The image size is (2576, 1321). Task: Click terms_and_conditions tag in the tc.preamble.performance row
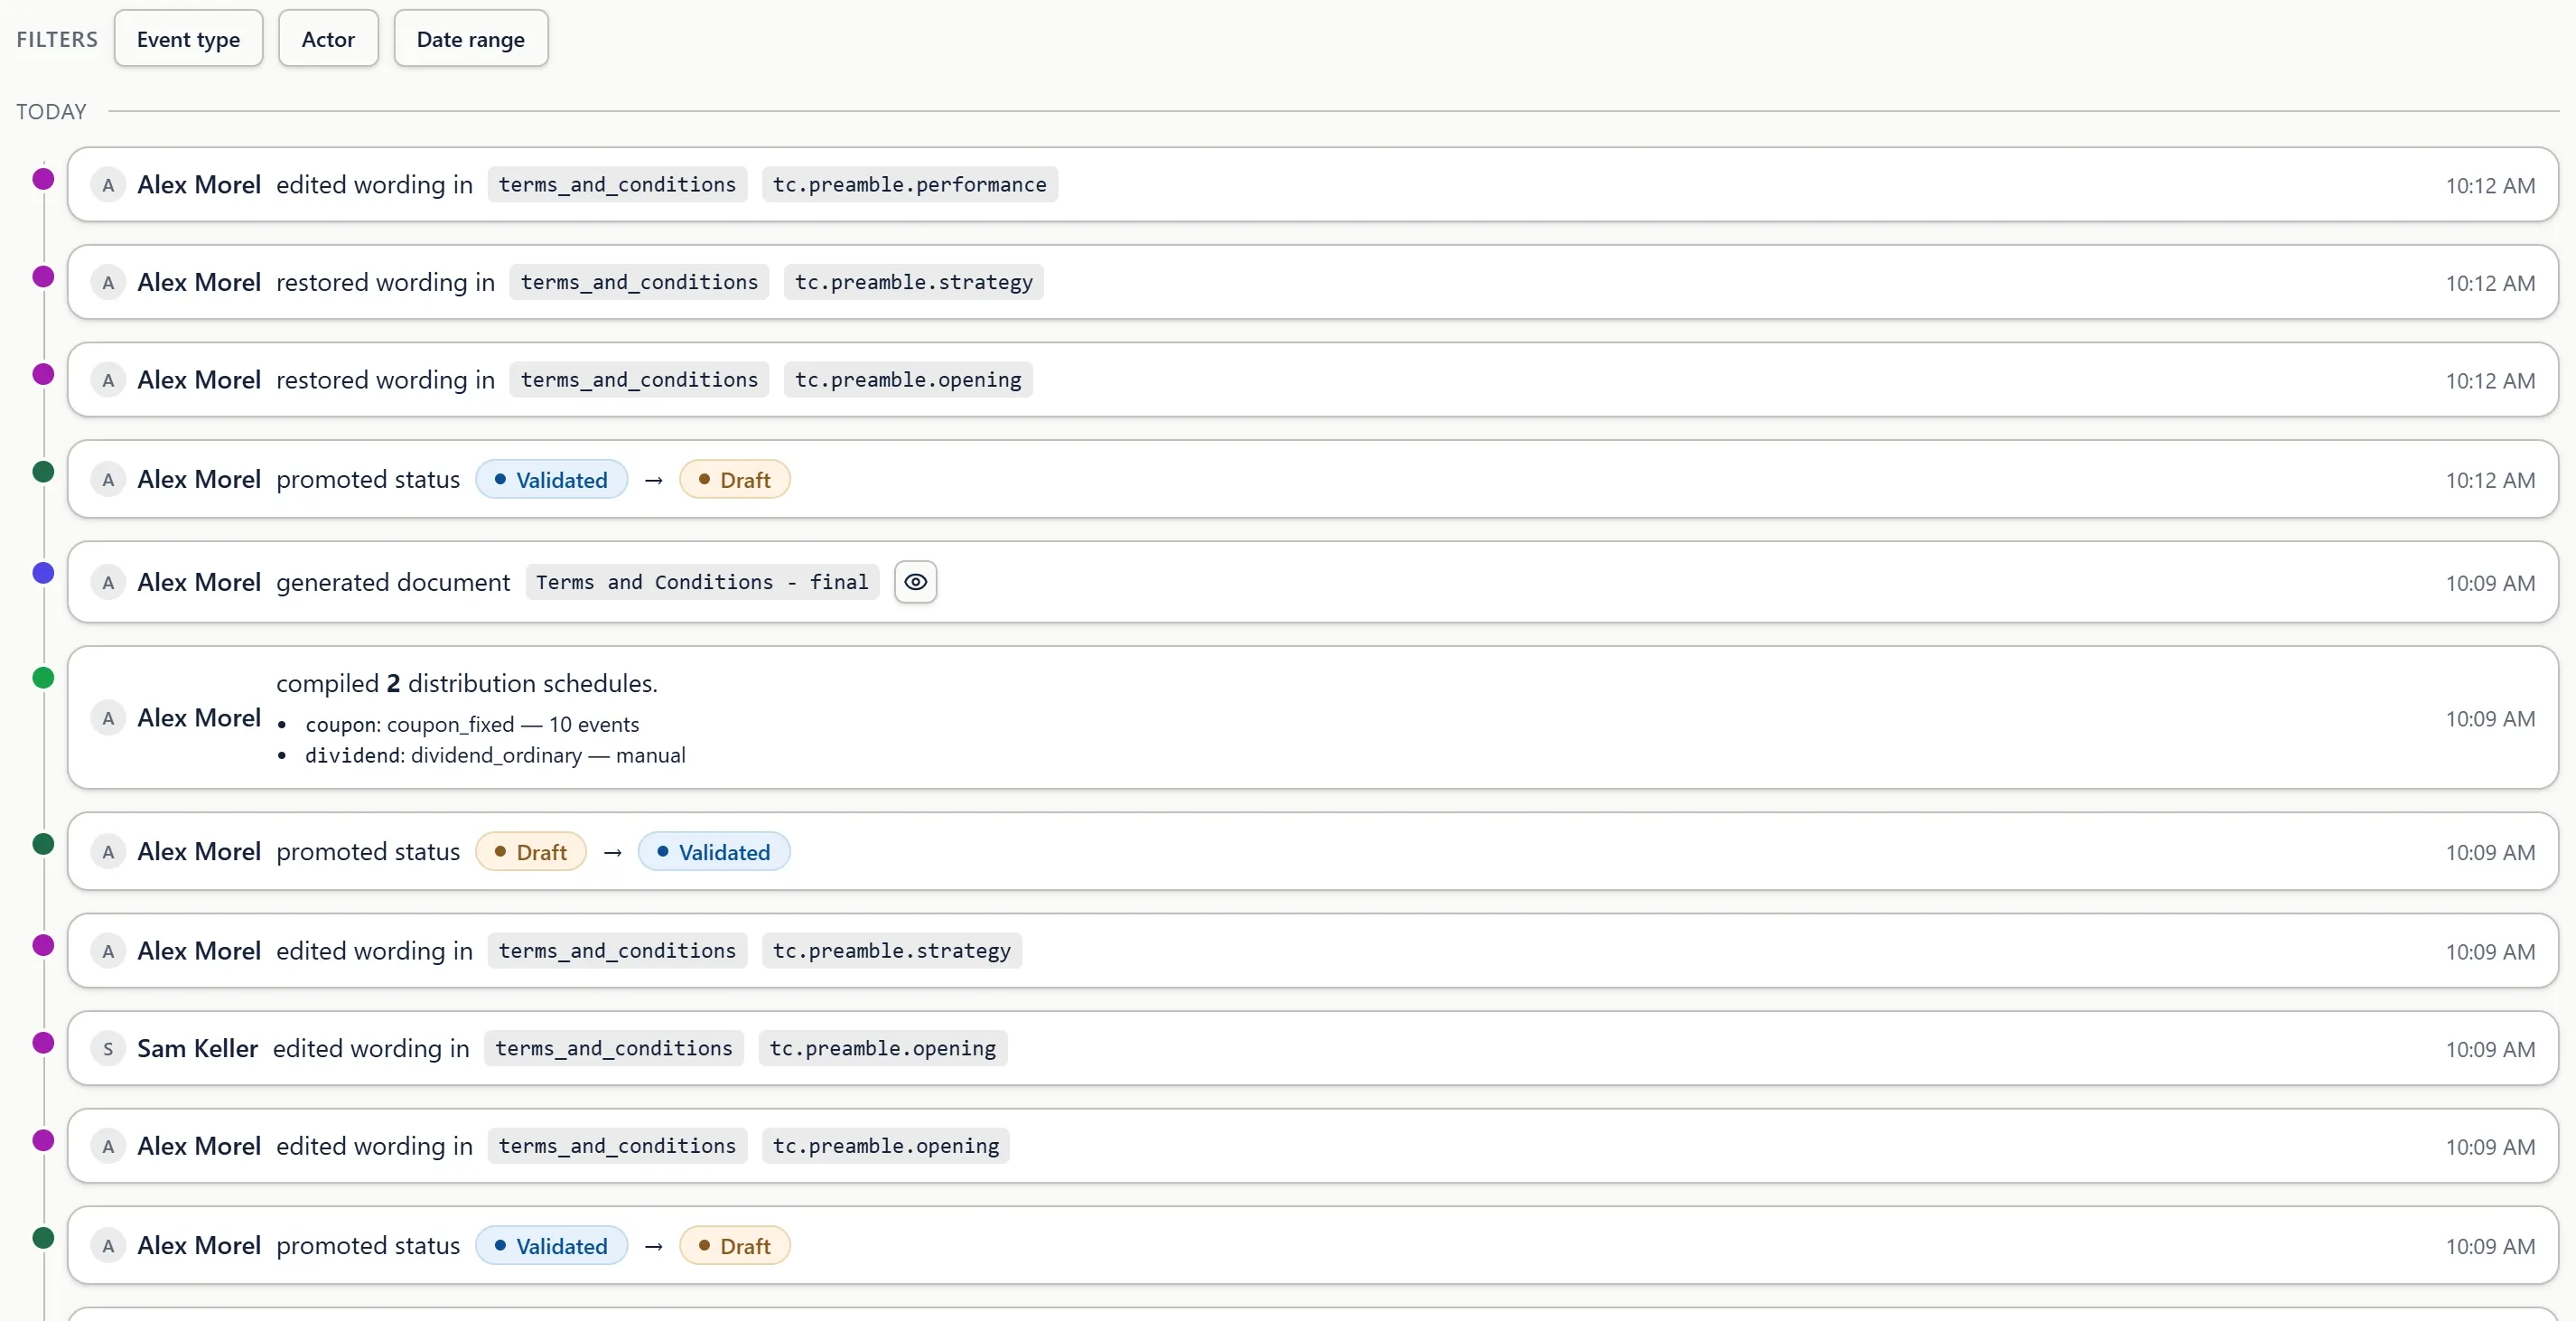tap(617, 184)
